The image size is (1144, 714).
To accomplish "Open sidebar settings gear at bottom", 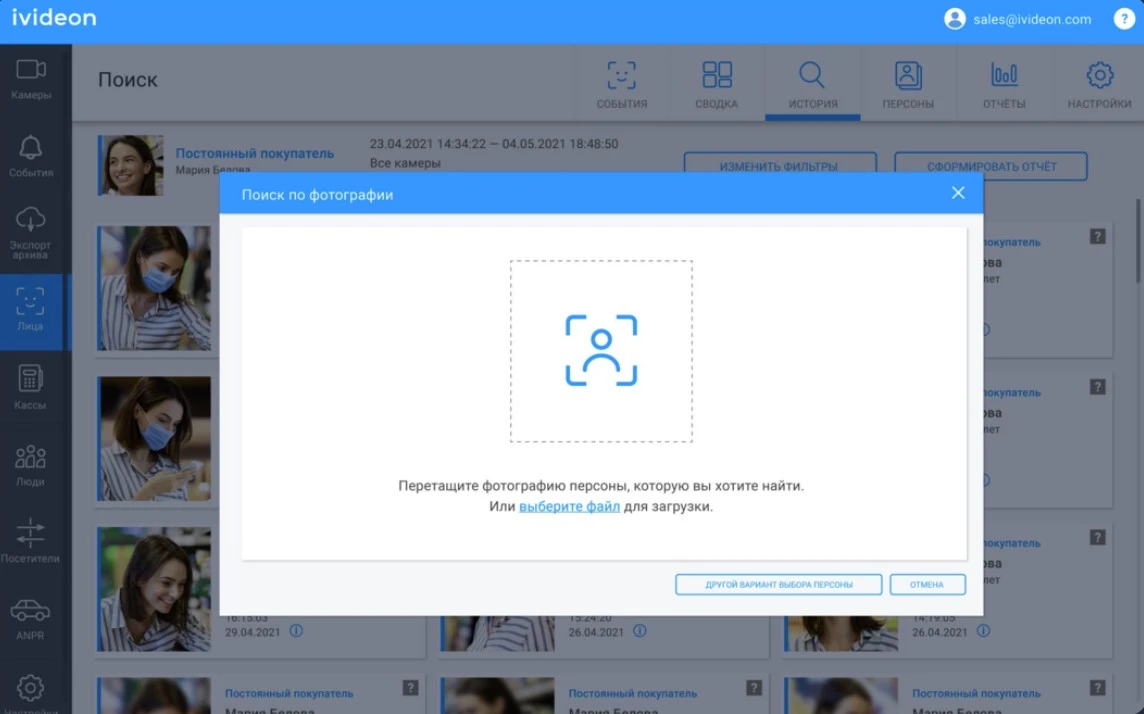I will (x=31, y=688).
